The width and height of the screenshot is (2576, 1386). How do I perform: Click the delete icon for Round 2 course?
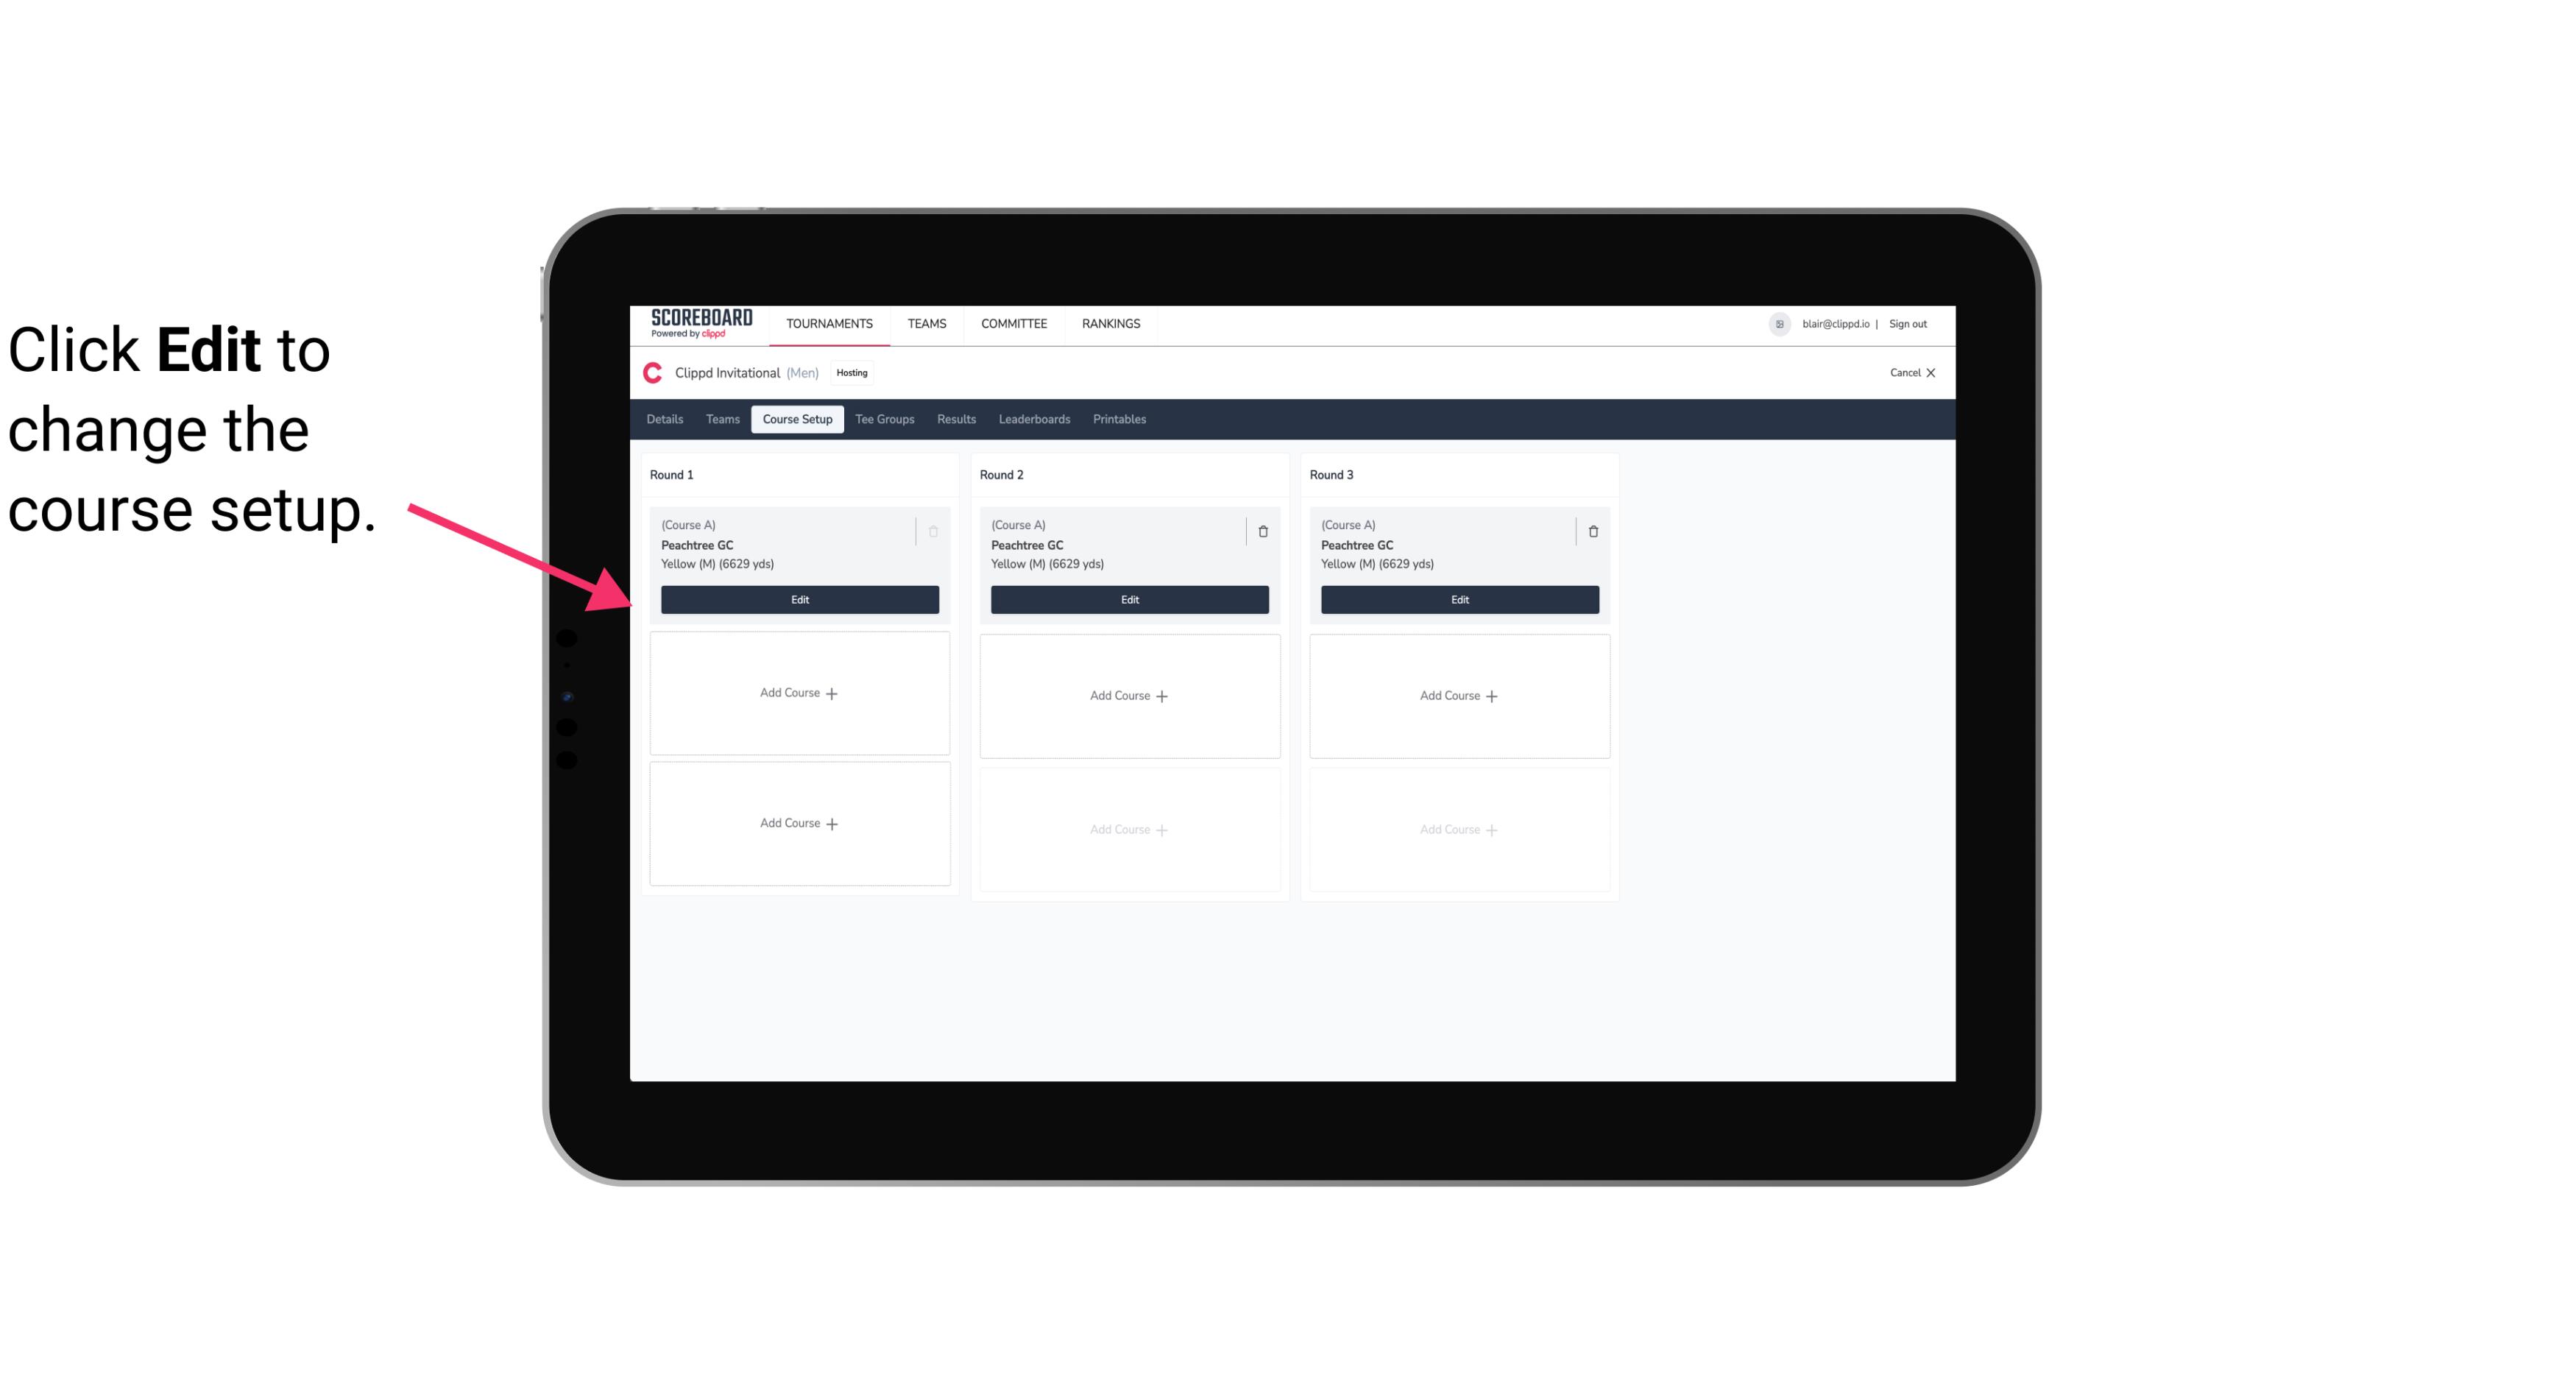(x=1262, y=531)
